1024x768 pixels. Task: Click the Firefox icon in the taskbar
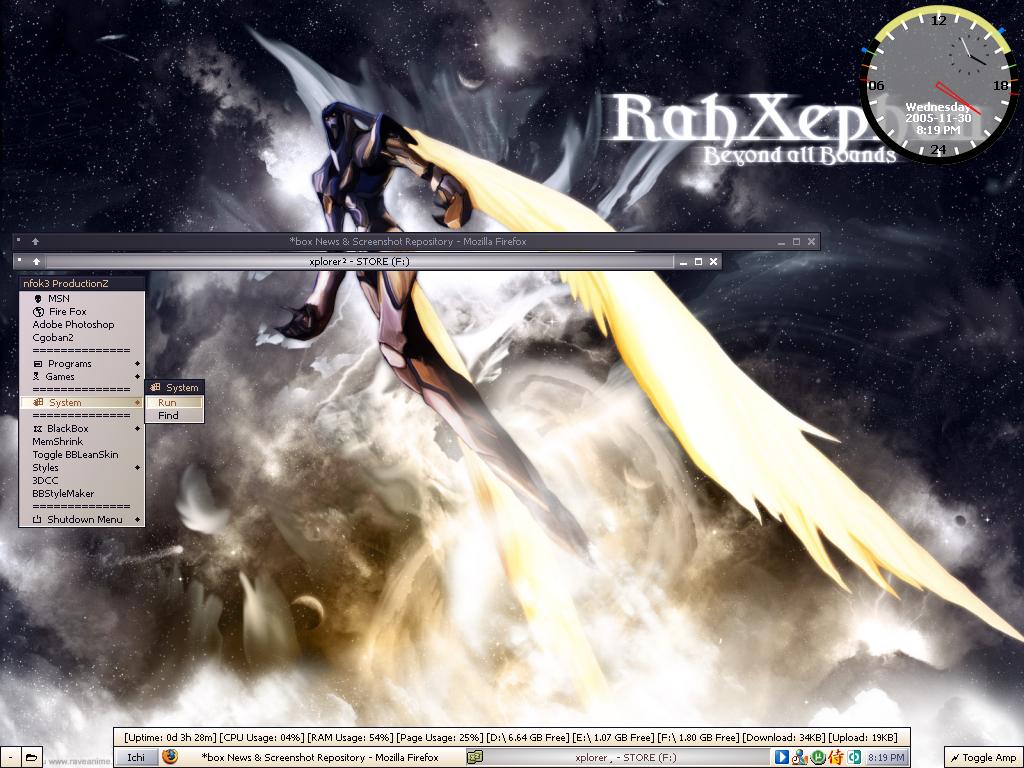[170, 756]
